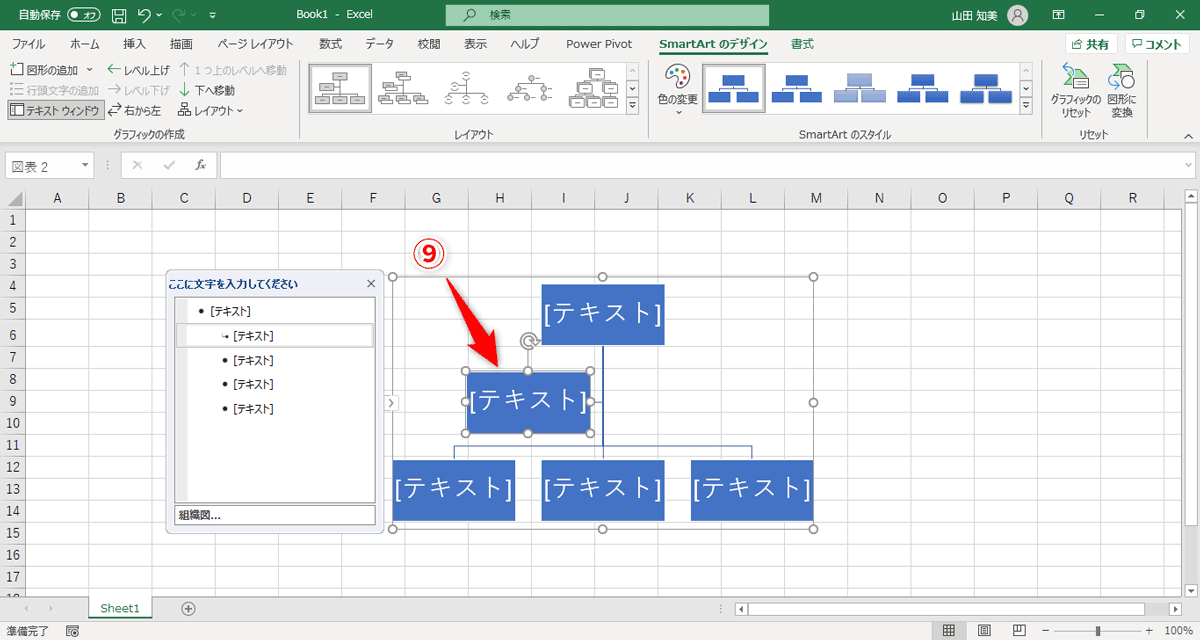Viewport: 1200px width, 640px height.
Task: Click the first [テキスト] bullet in text pane
Action: point(230,312)
